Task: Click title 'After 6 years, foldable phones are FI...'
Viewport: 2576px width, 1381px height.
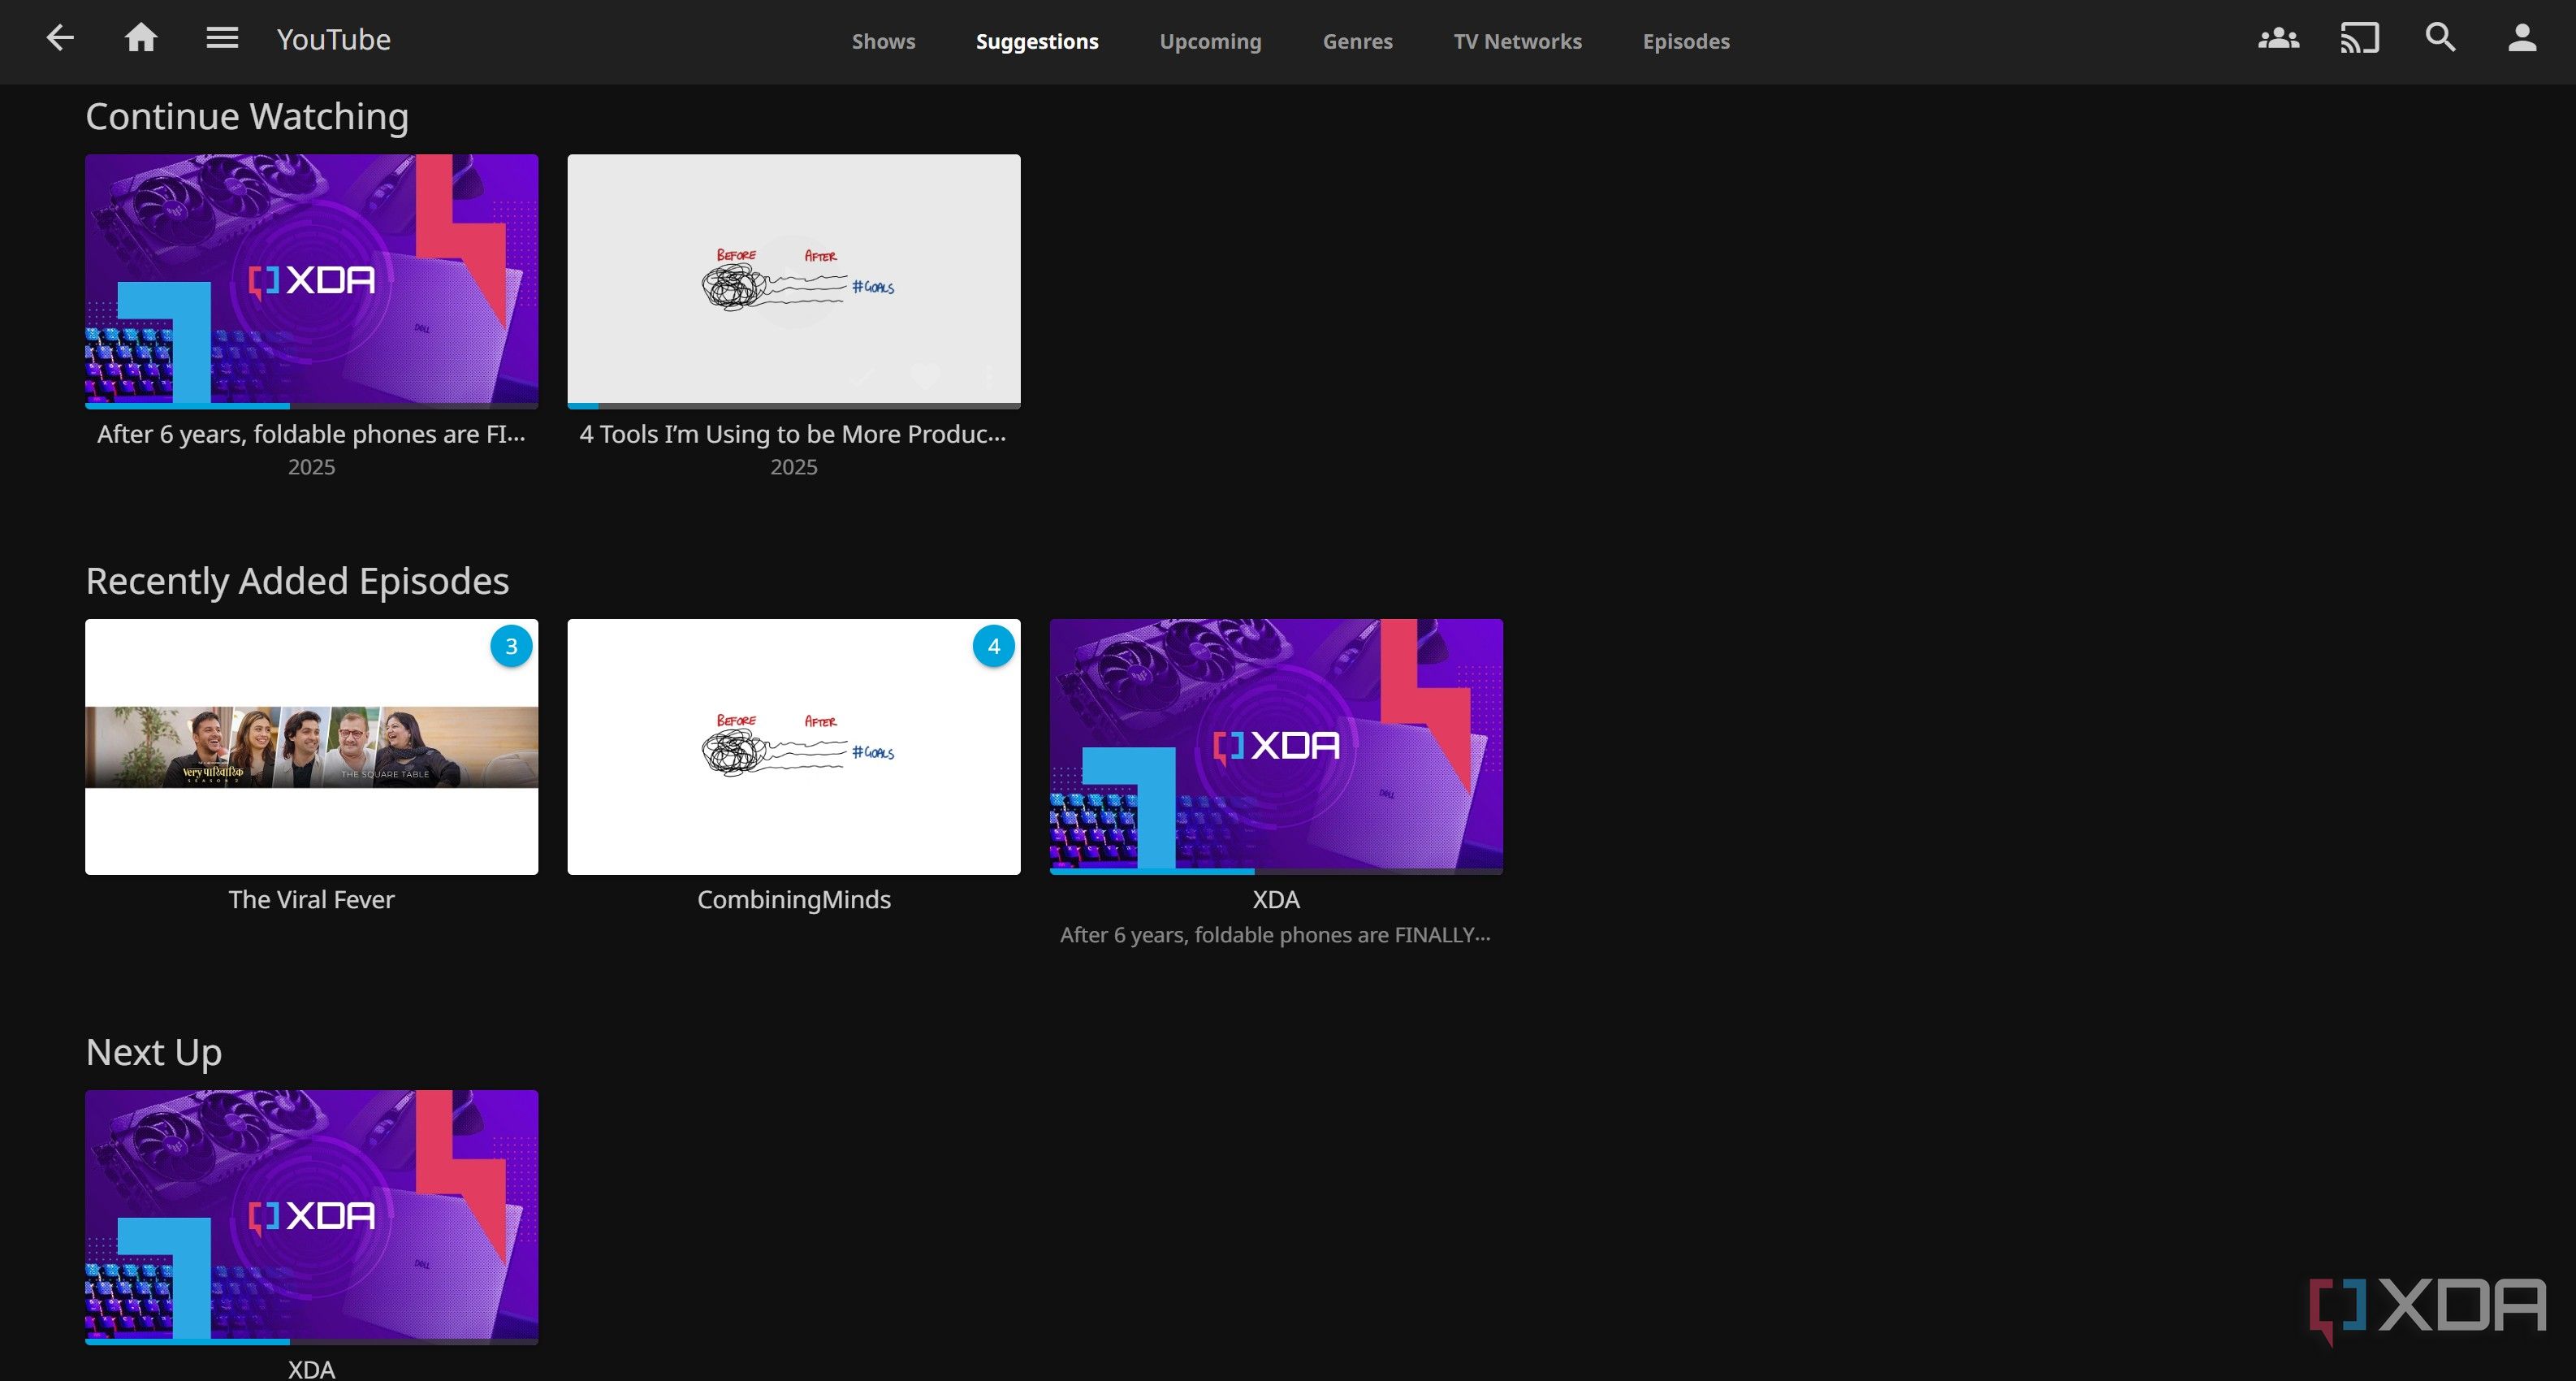Action: click(311, 434)
